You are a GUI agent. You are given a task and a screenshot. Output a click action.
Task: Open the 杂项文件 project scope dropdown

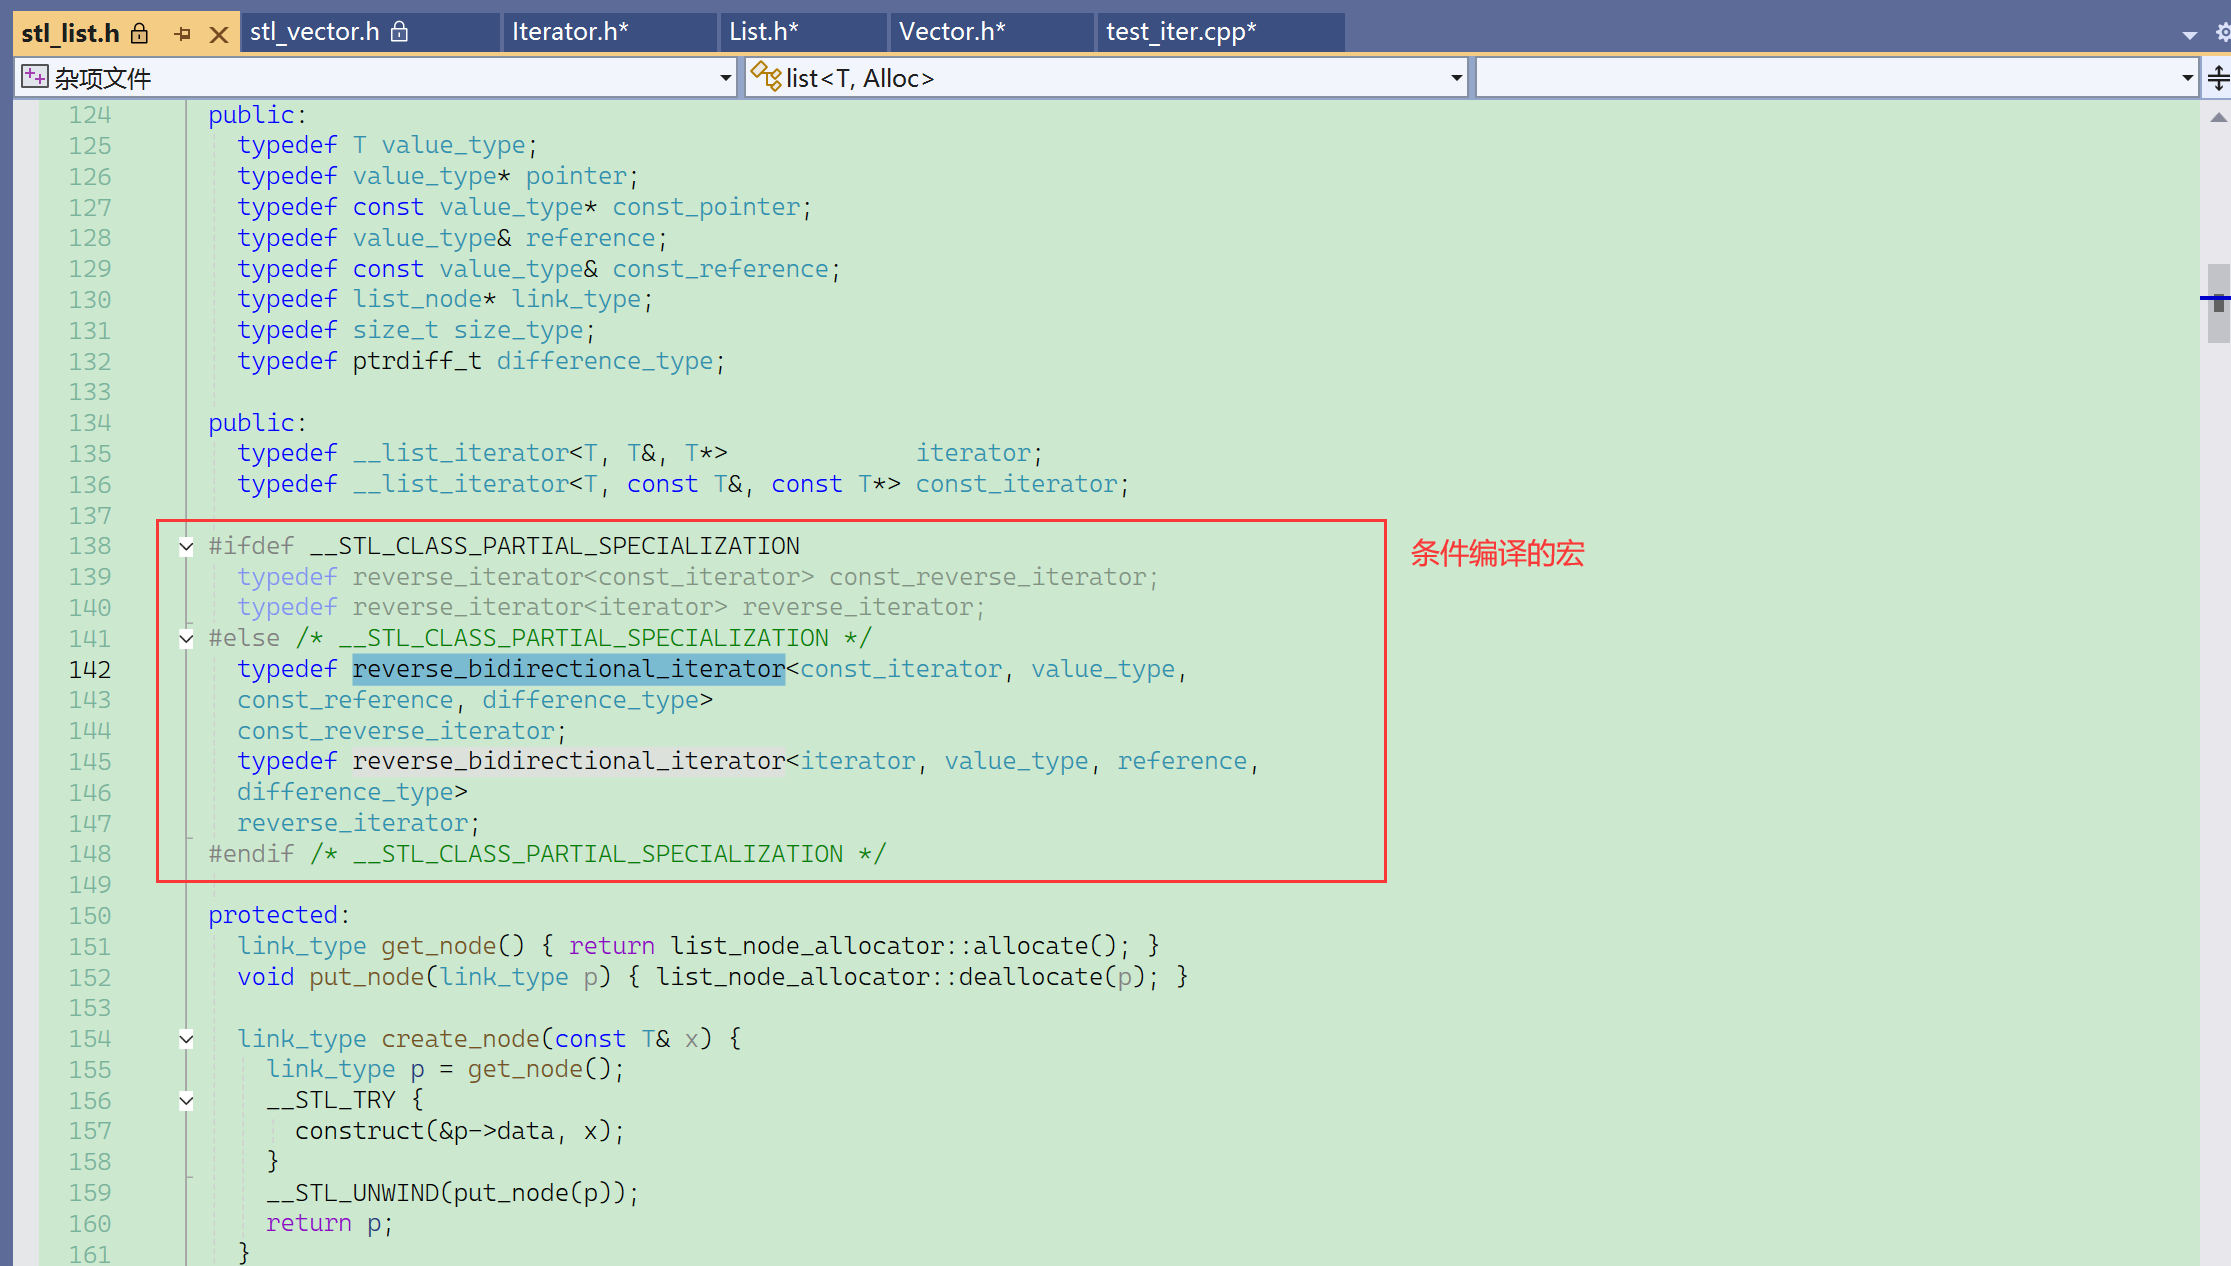point(726,78)
